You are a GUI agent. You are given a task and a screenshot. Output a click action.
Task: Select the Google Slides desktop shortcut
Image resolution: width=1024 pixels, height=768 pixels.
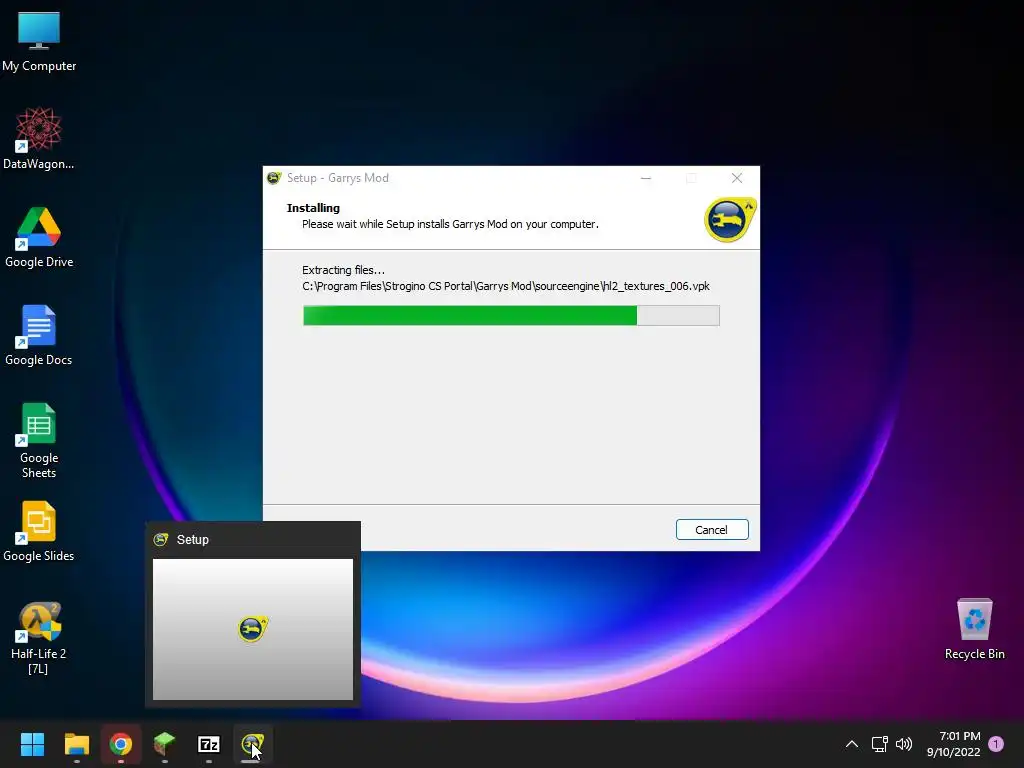pyautogui.click(x=39, y=531)
